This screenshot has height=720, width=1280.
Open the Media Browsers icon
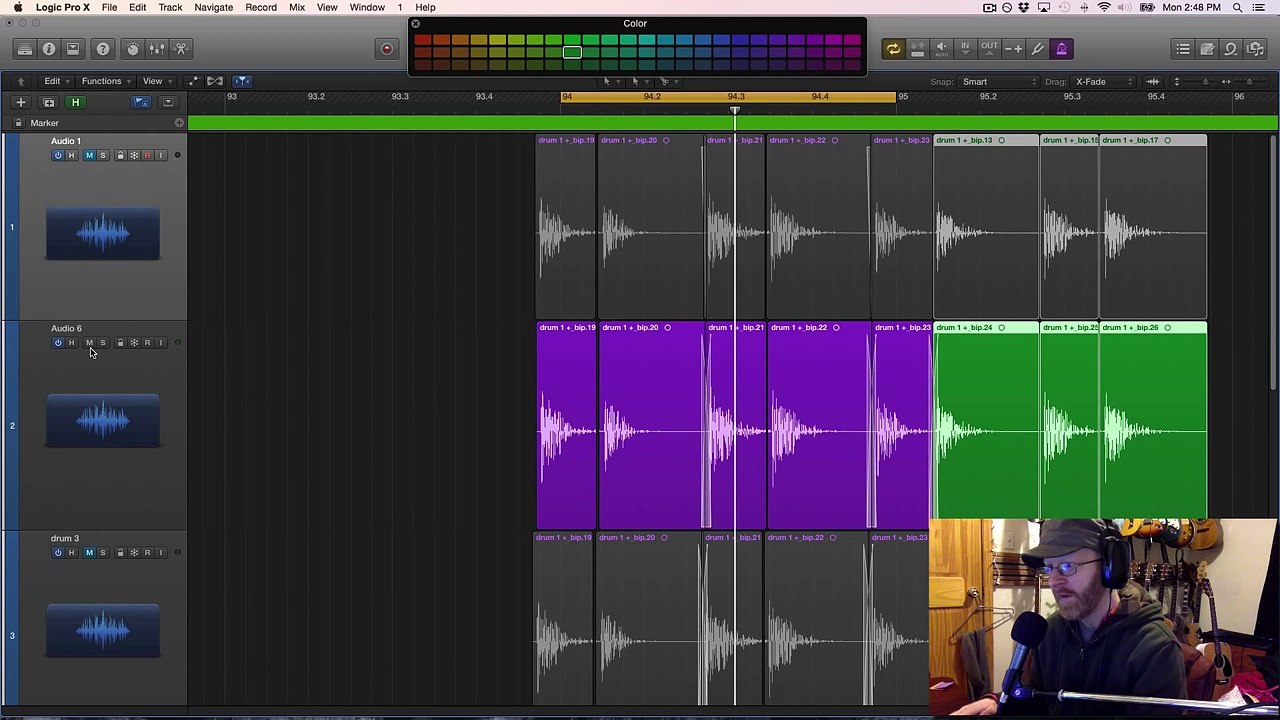pos(1255,48)
